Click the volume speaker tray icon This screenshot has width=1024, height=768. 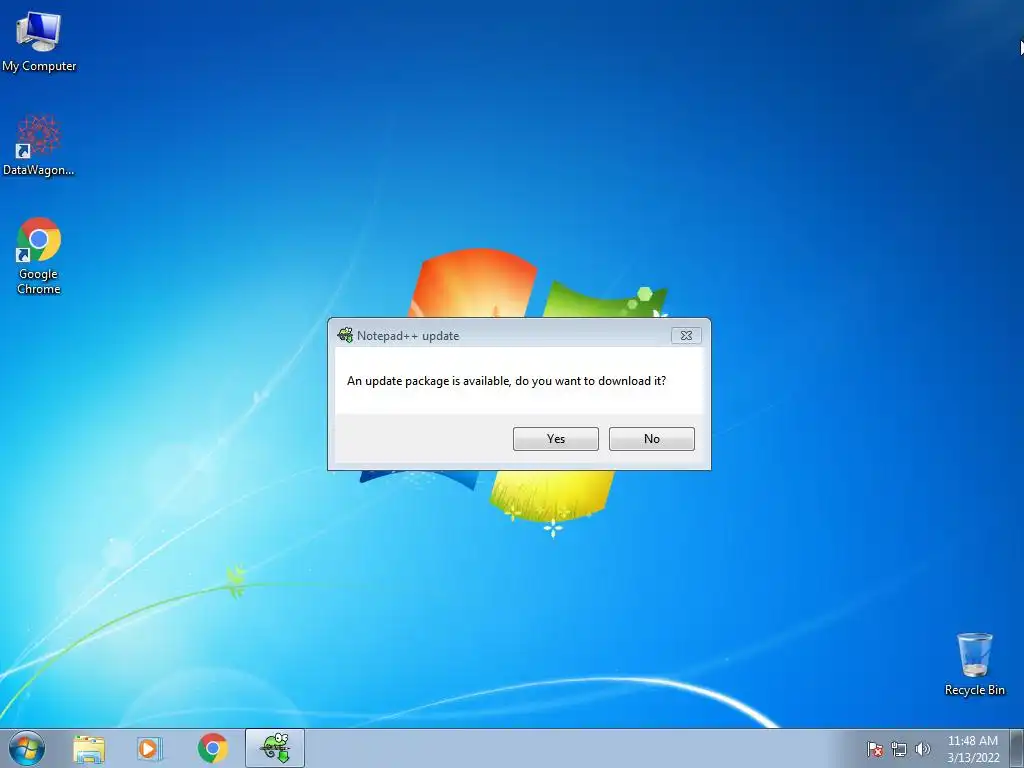[x=922, y=749]
